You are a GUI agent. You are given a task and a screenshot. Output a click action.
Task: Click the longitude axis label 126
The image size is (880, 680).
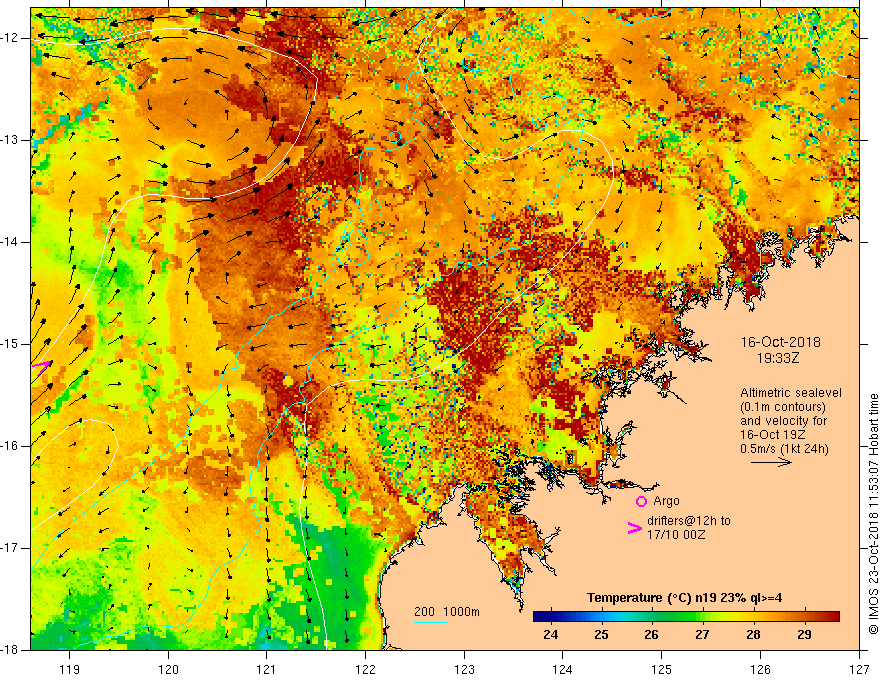(760, 669)
